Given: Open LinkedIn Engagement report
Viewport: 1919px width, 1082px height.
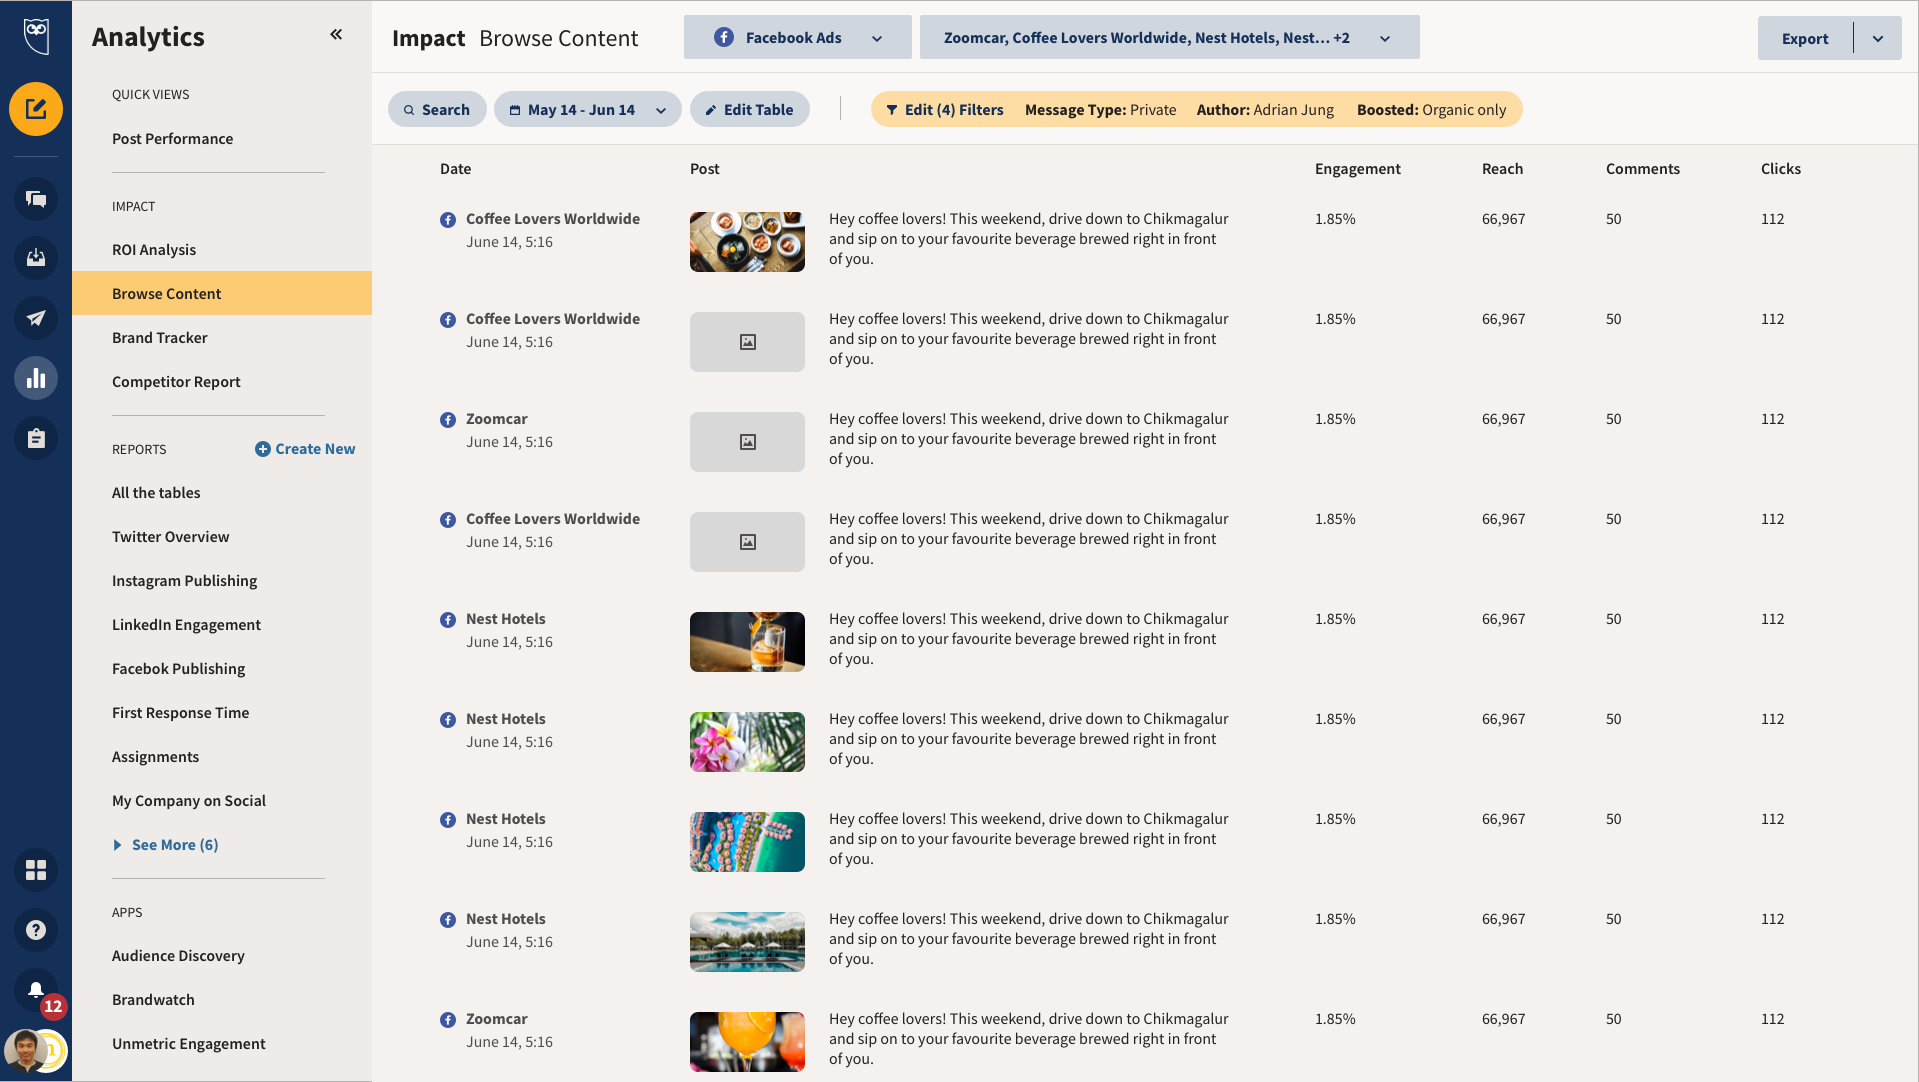Looking at the screenshot, I should [187, 625].
